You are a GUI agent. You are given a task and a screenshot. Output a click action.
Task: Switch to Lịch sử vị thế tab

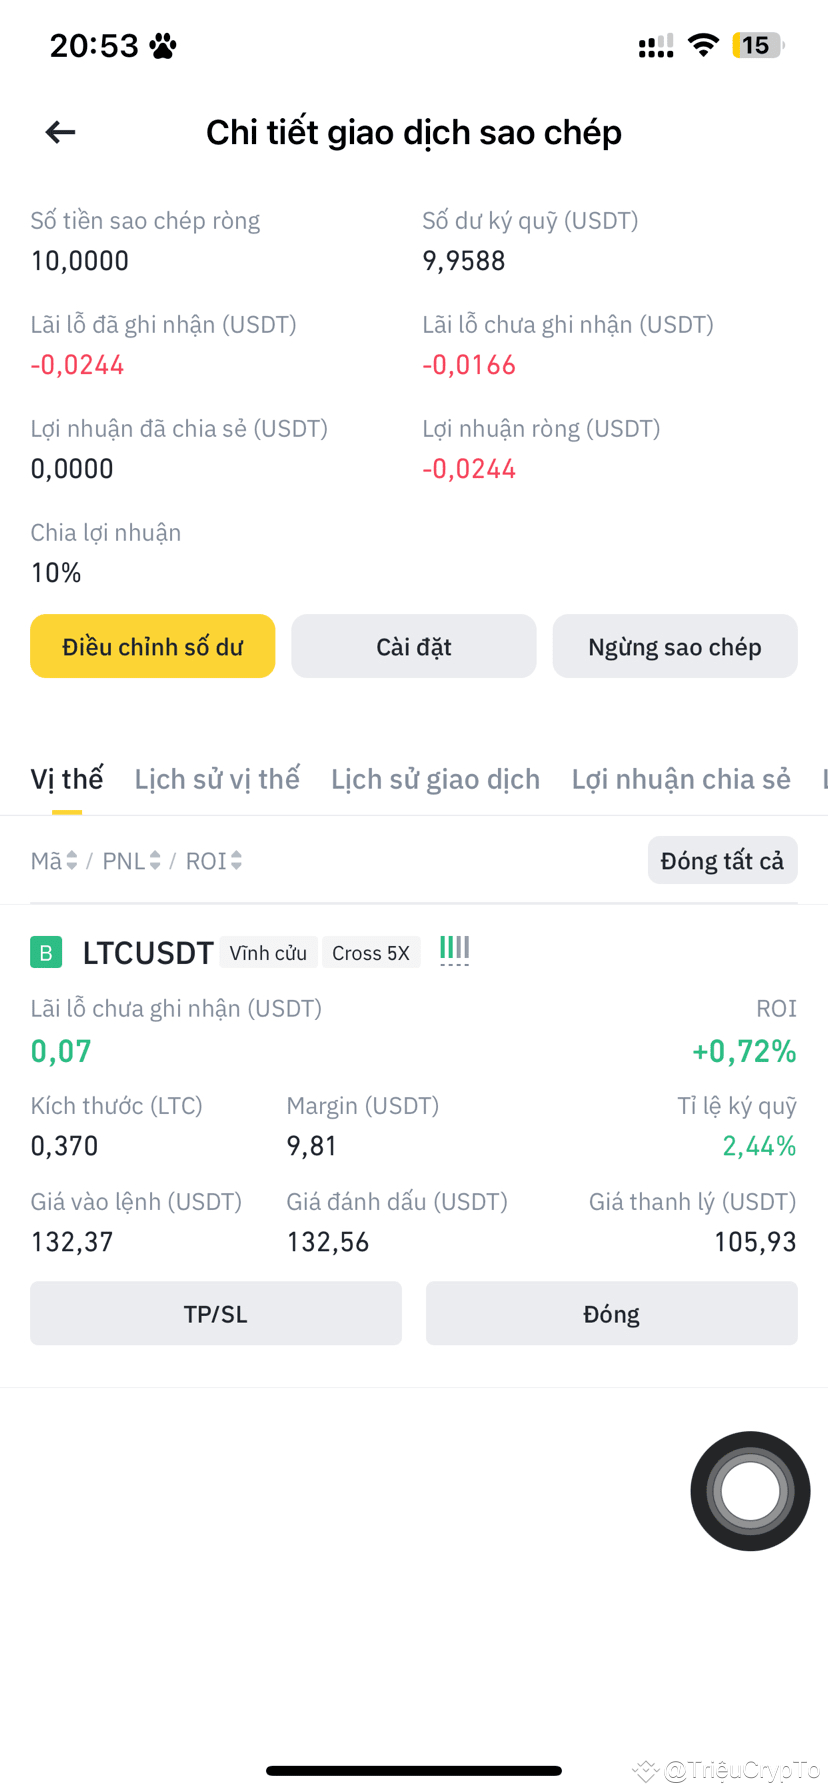[x=217, y=779]
